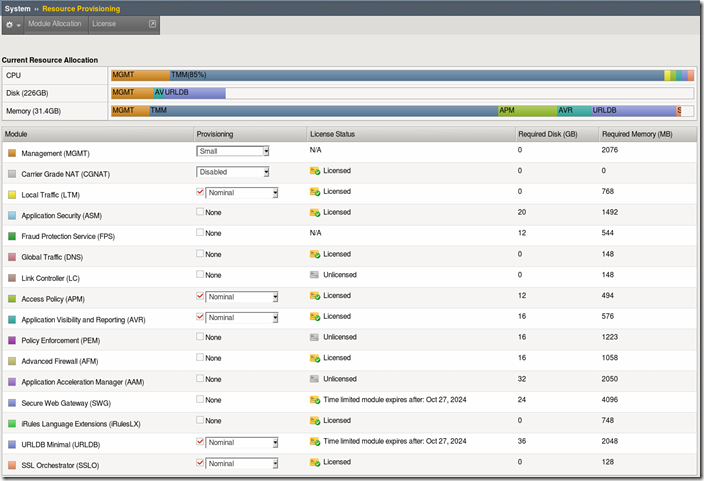Open the gear settings menu

(x=13, y=25)
